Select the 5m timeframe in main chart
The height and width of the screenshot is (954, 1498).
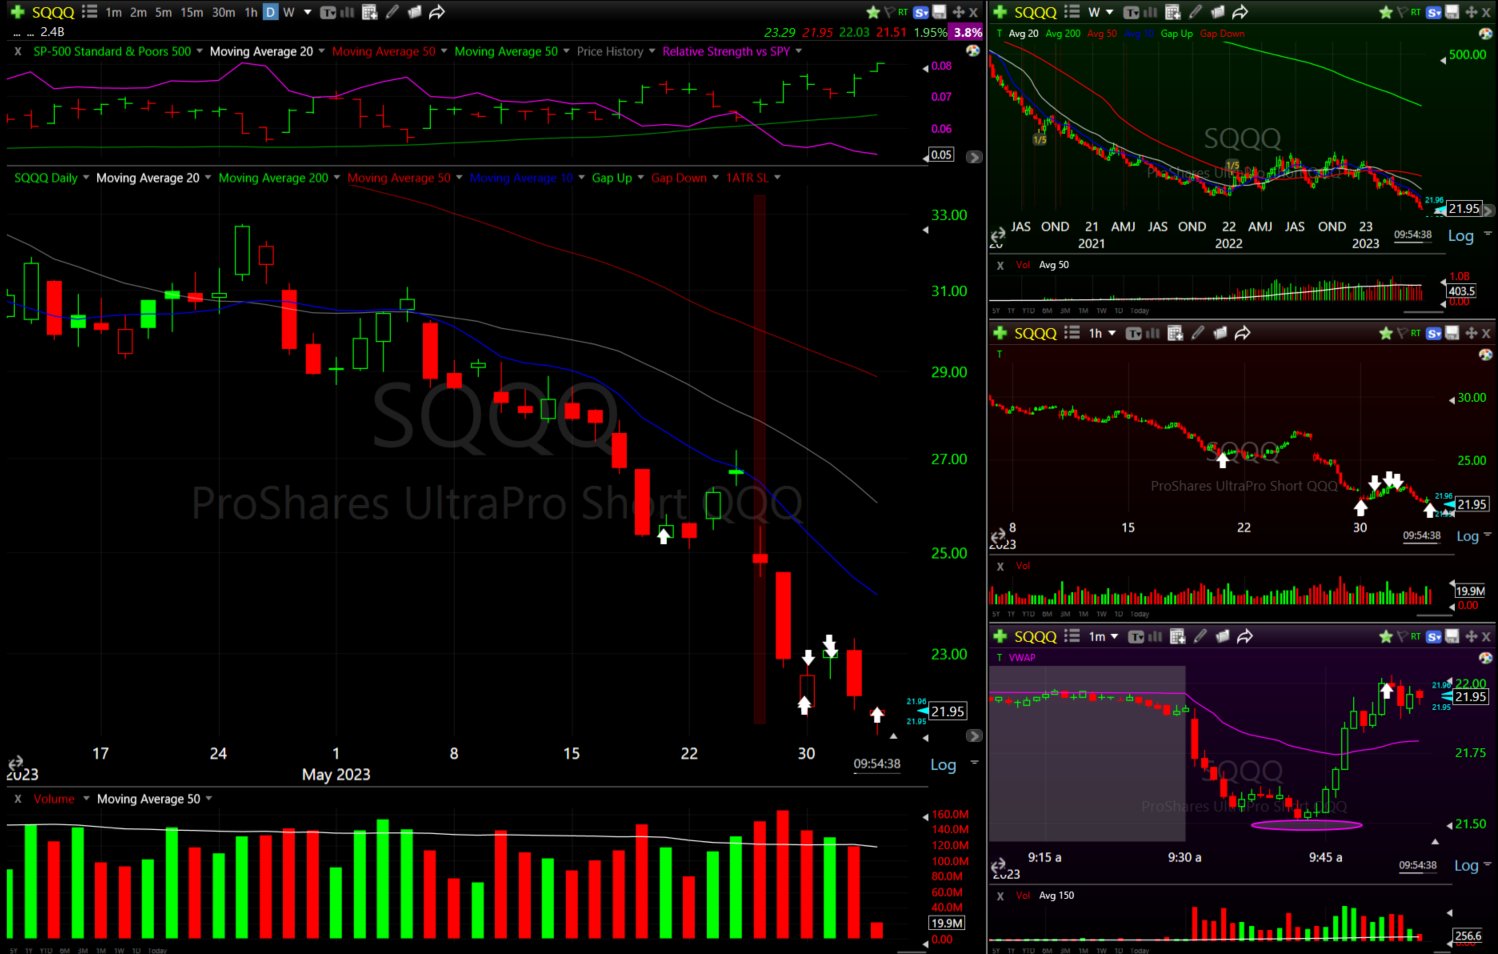click(163, 12)
